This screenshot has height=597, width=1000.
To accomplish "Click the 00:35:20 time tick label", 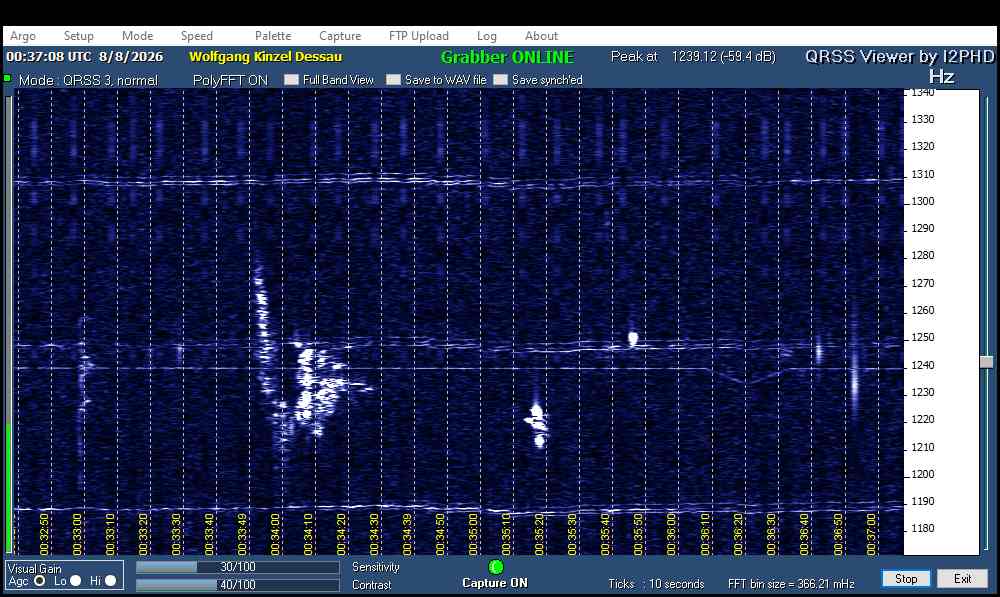I will 540,534.
